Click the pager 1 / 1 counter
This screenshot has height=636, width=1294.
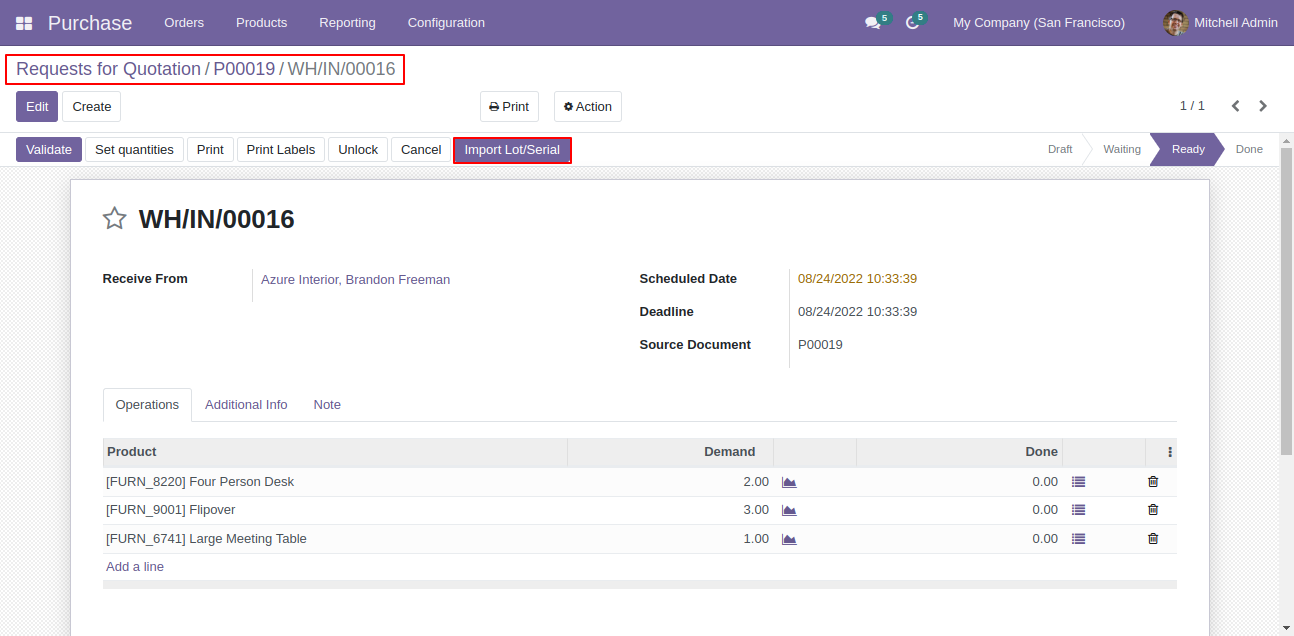click(x=1192, y=106)
